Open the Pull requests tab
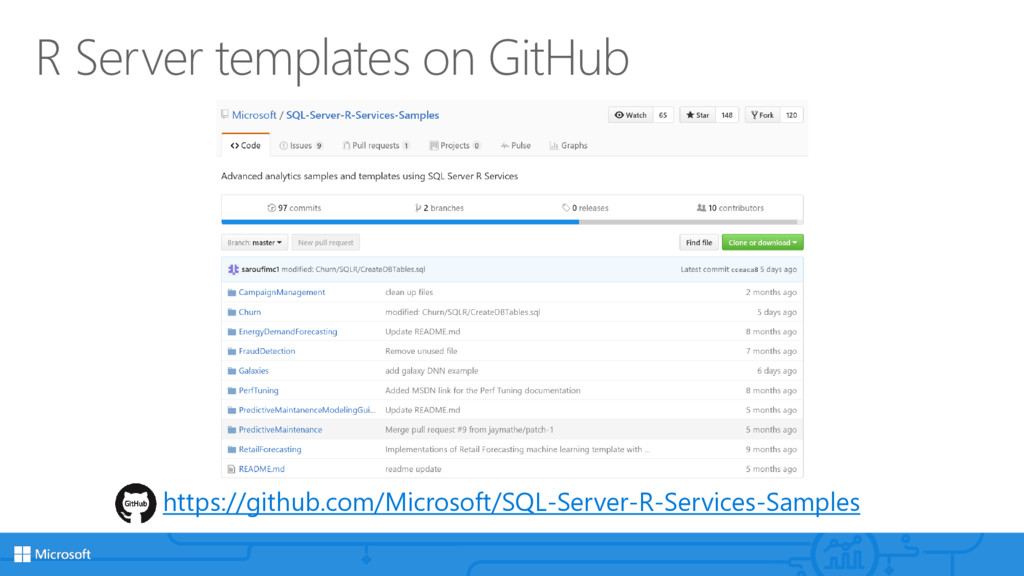This screenshot has width=1024, height=576. 375,146
